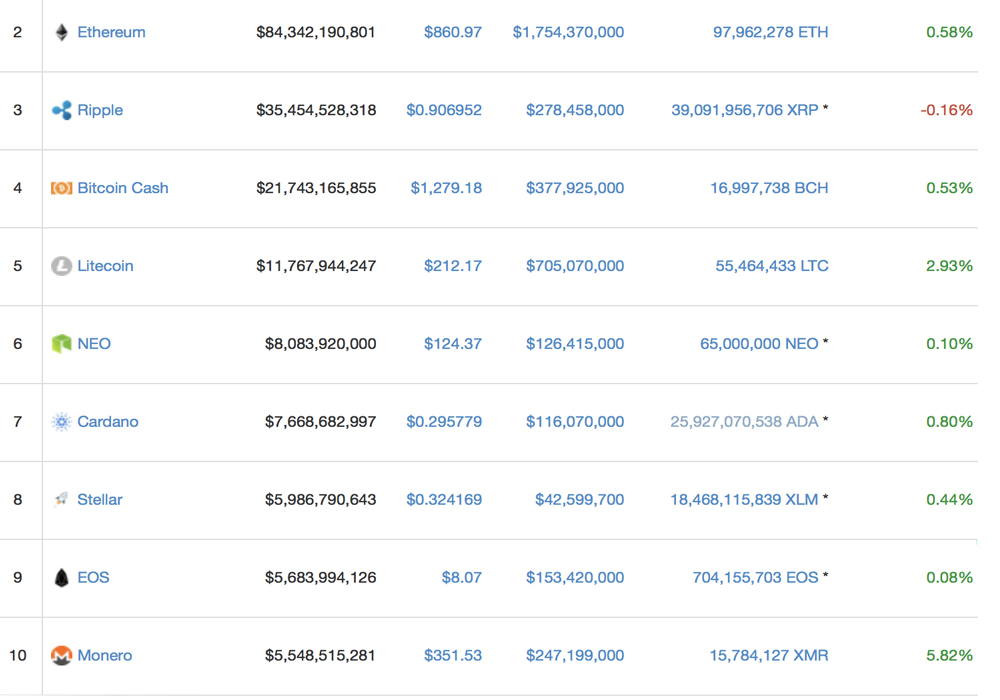Click Ripple volume $278,458,000
The height and width of the screenshot is (700, 1000).
[575, 110]
